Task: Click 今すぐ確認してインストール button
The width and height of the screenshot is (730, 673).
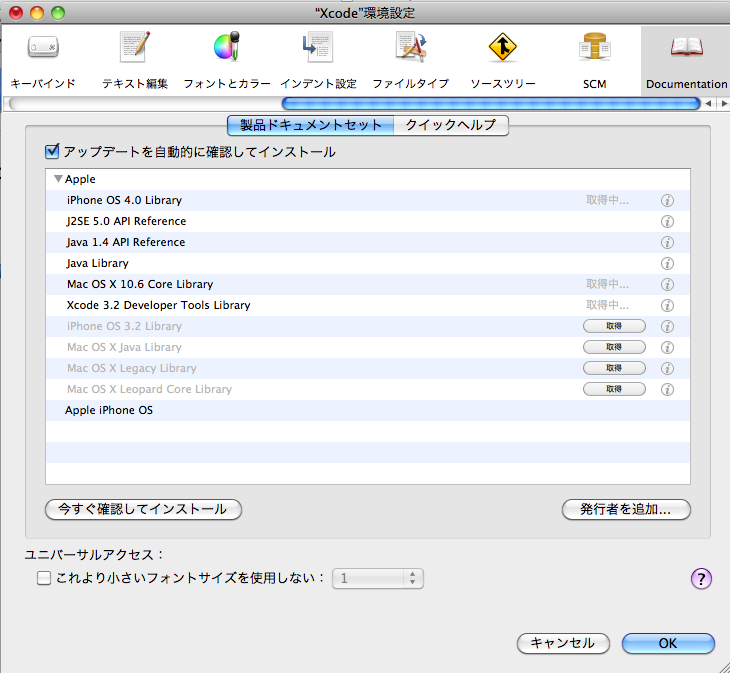Action: coord(143,509)
